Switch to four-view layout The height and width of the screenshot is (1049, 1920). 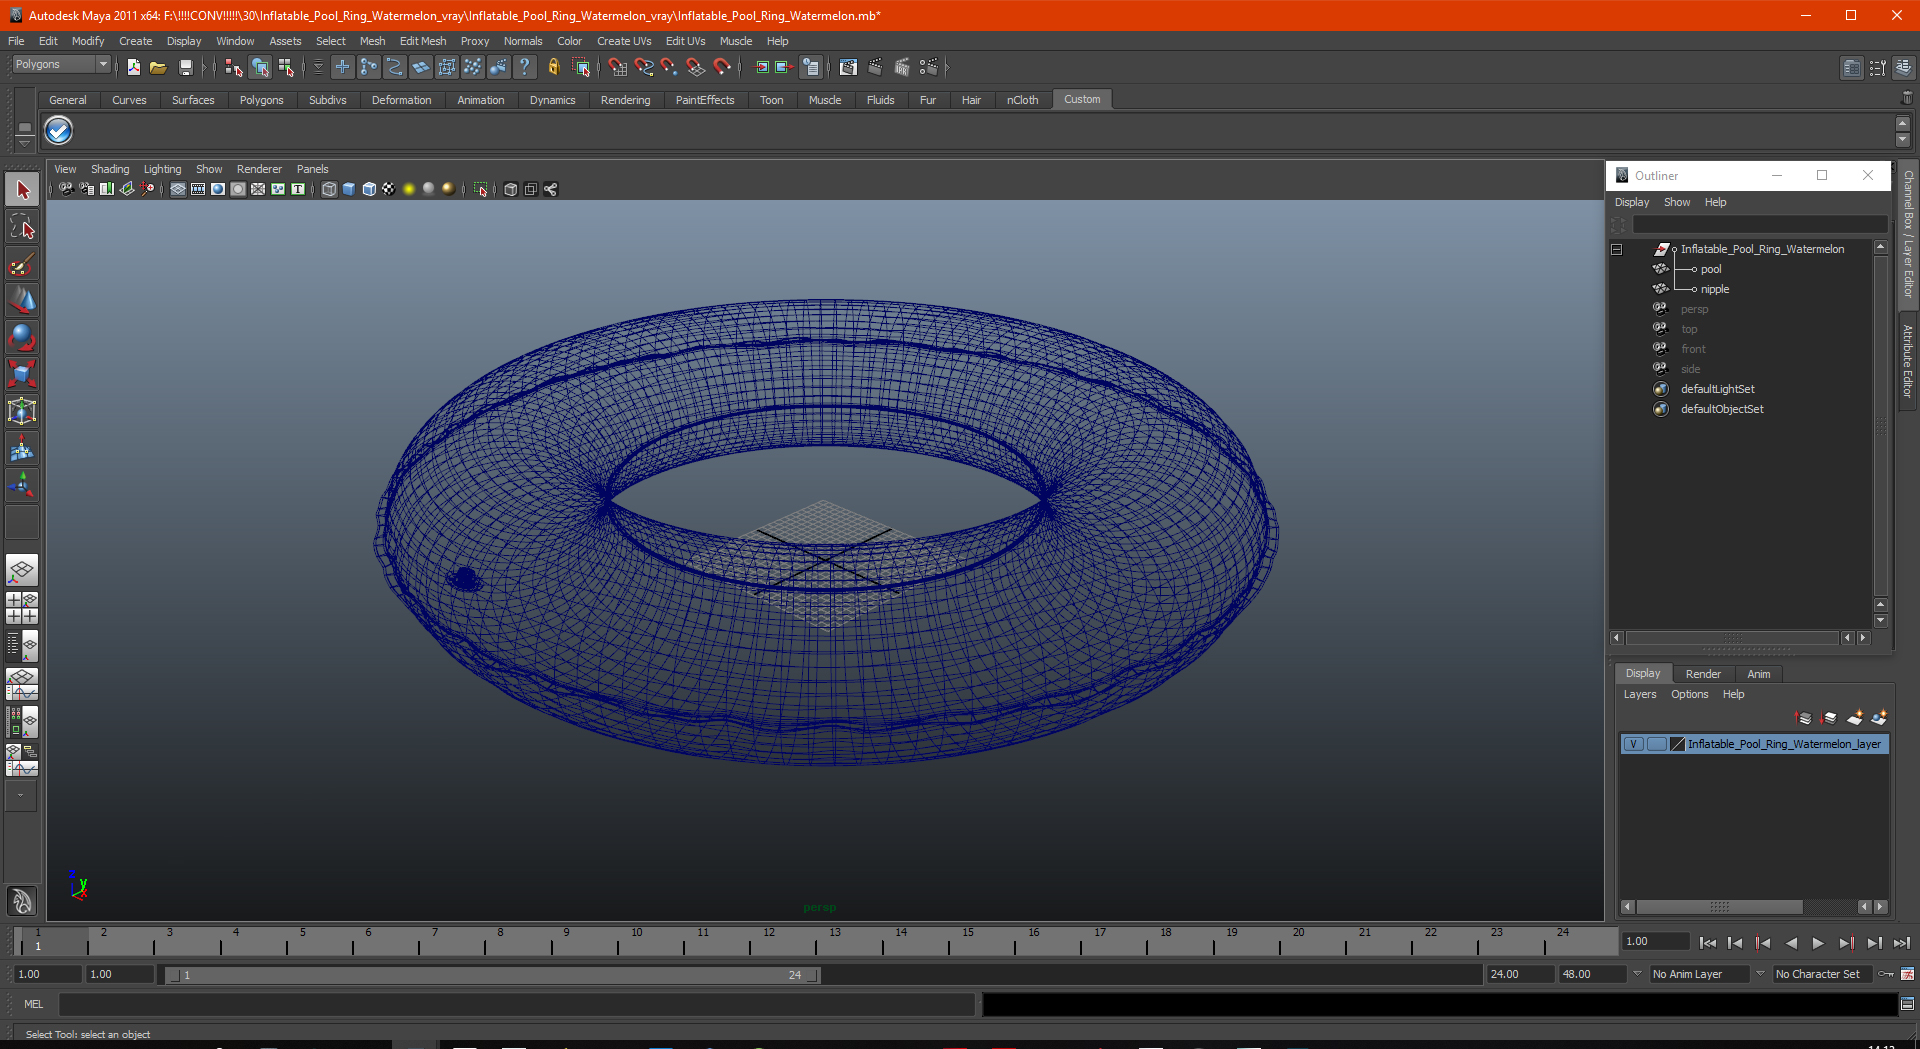[x=22, y=608]
